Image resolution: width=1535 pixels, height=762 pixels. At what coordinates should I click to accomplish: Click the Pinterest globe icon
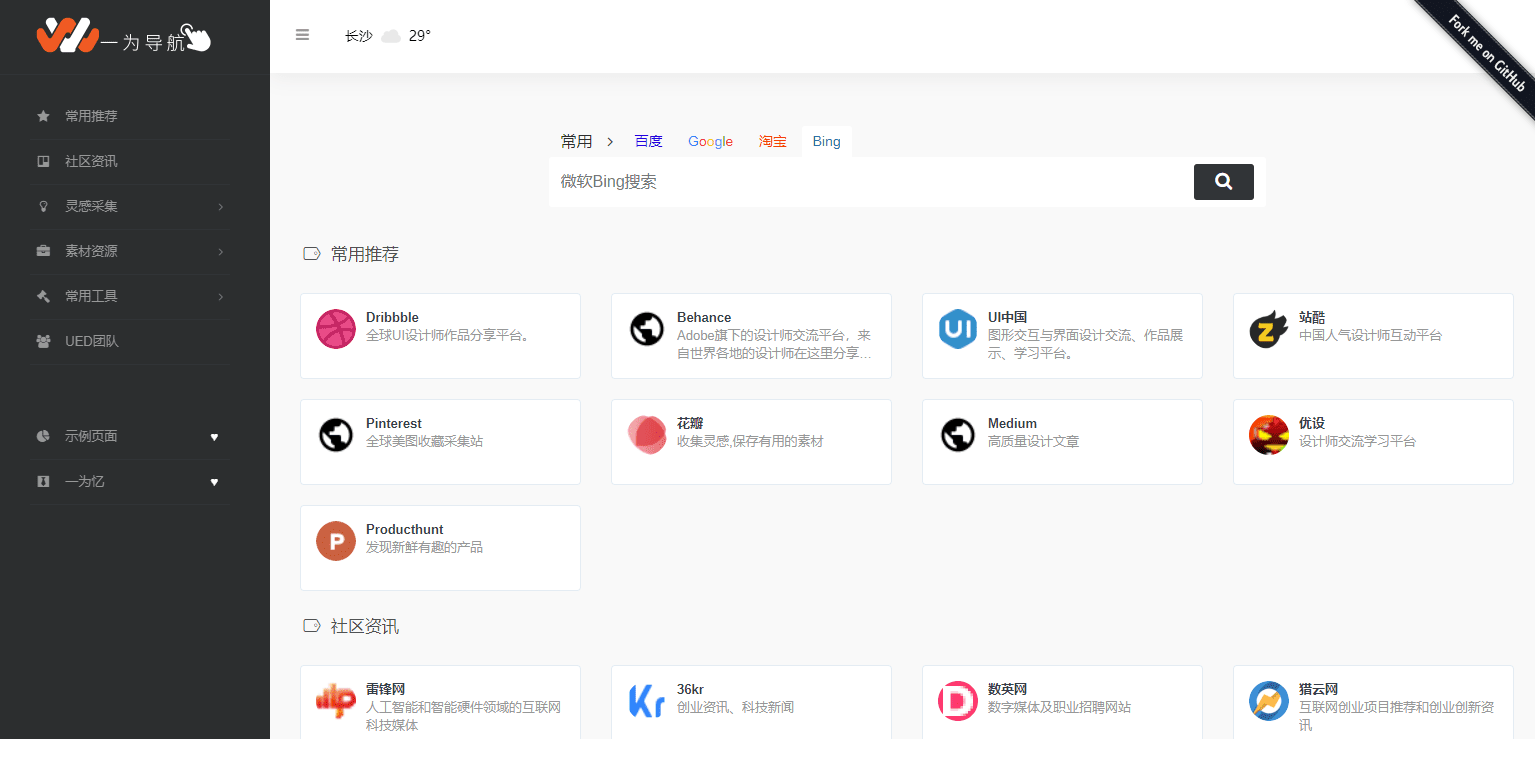336,435
